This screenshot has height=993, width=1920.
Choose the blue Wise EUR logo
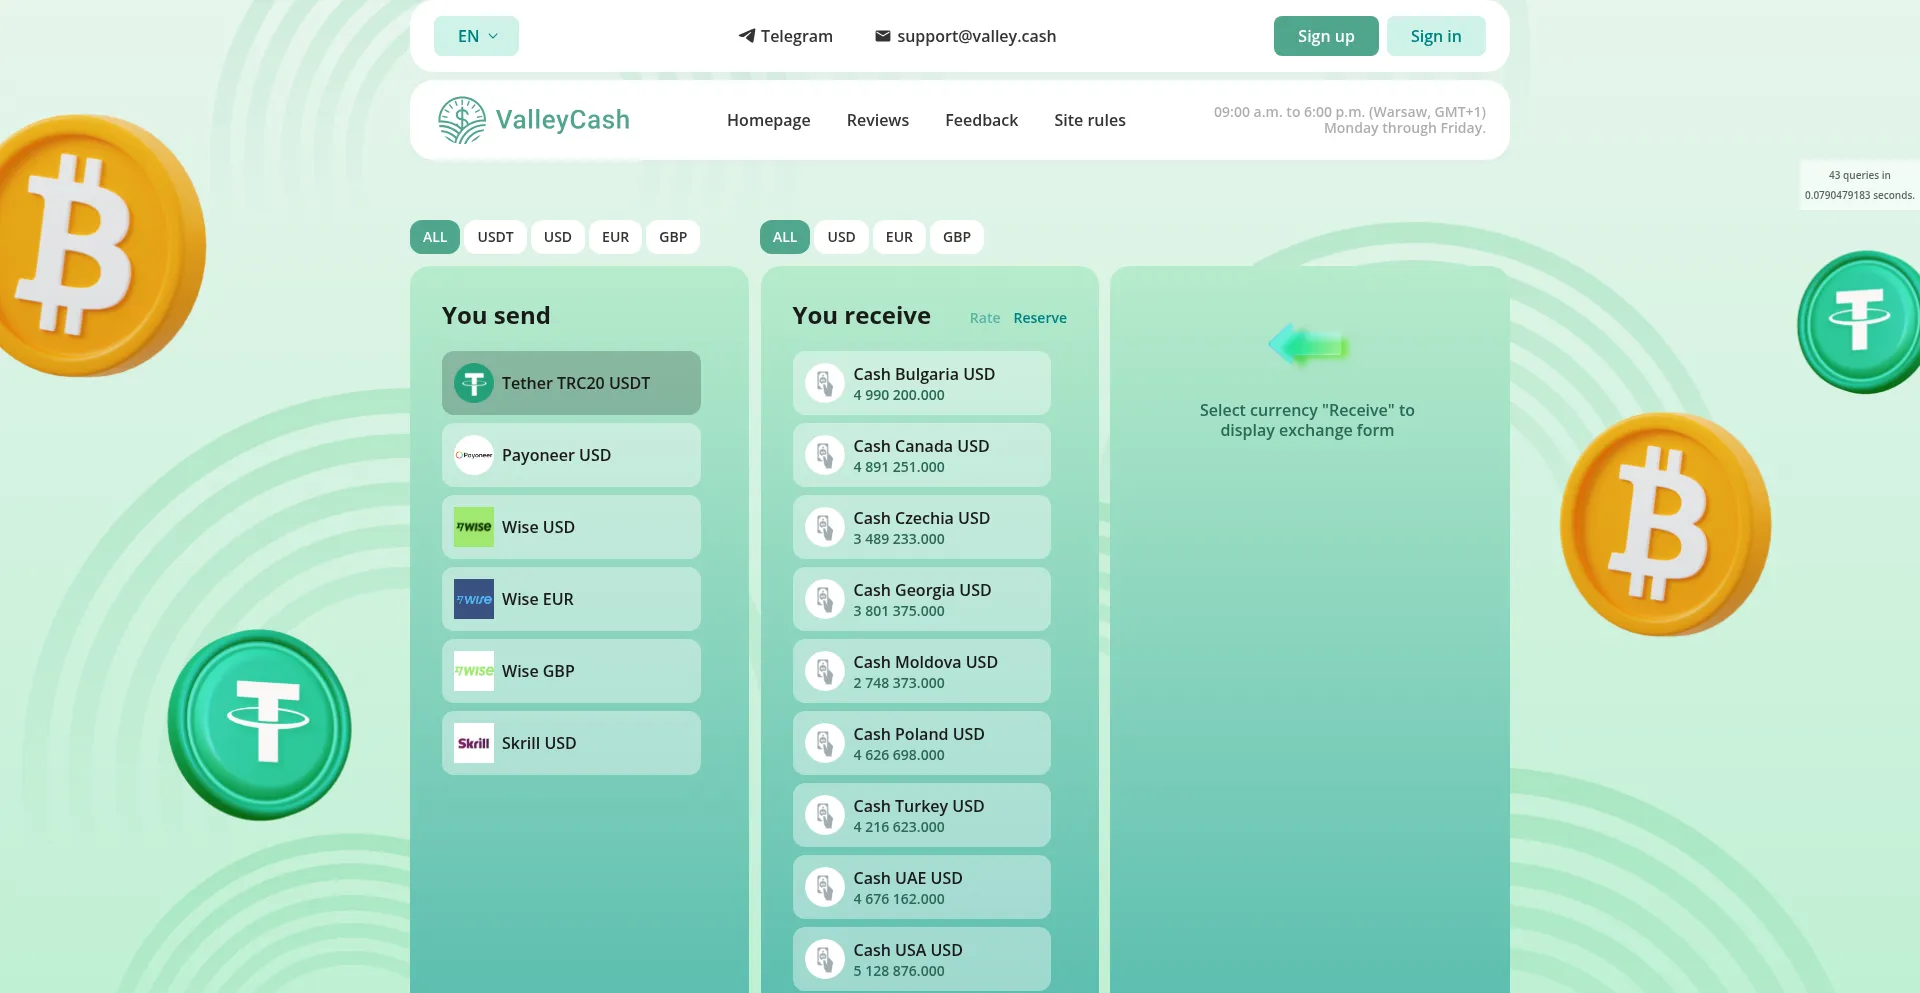pos(474,599)
